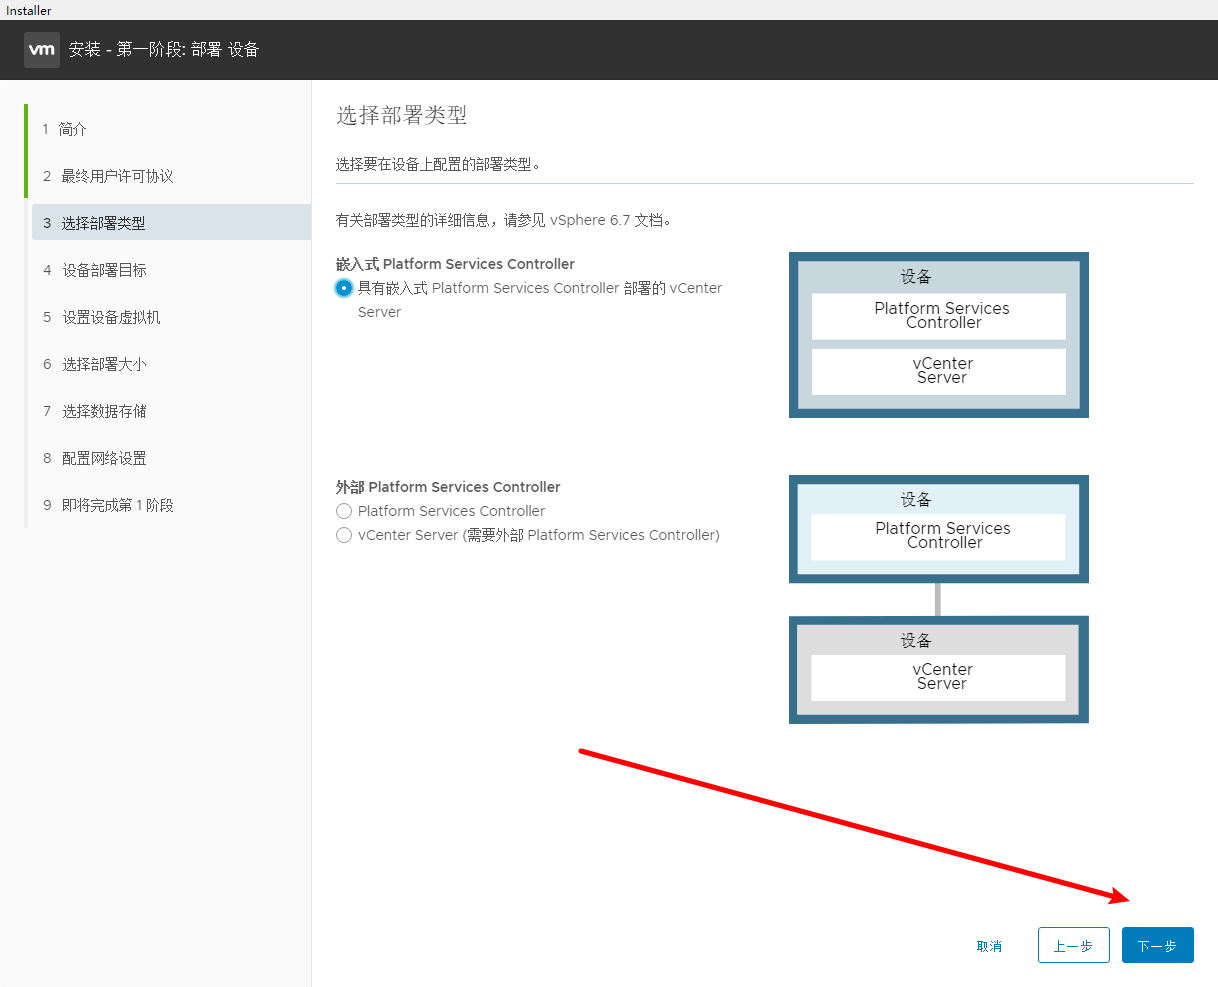Click the external vCenter Server diagram box

click(938, 670)
